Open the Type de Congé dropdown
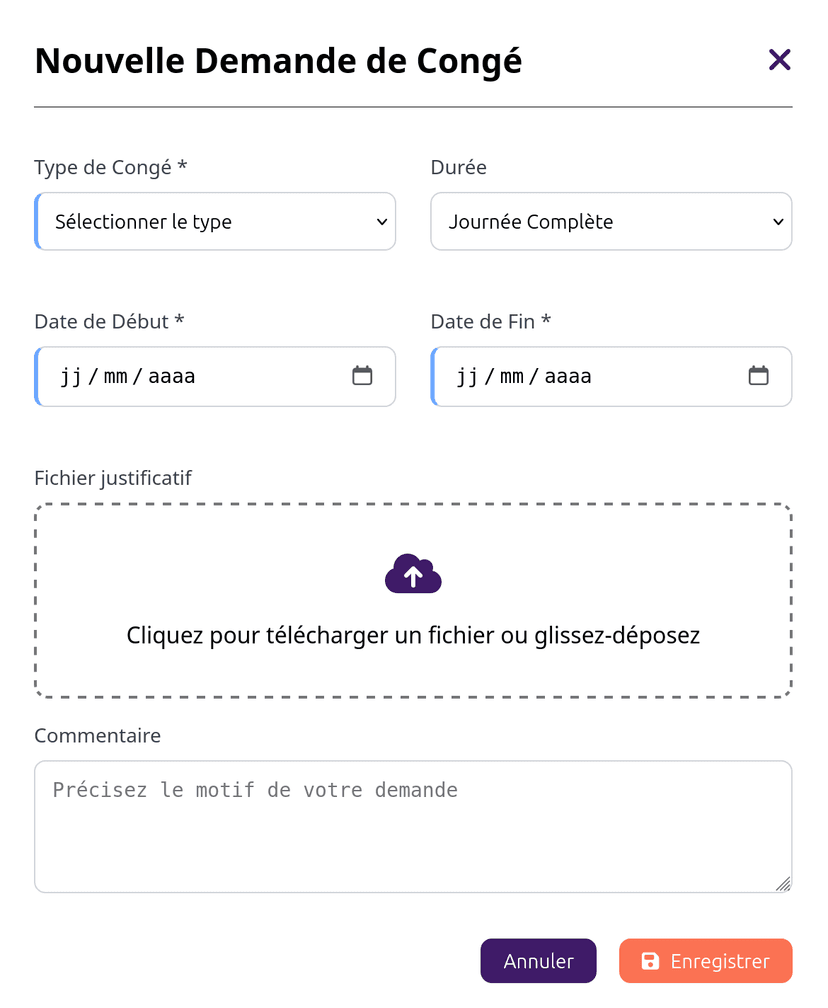828x1008 pixels. point(215,221)
